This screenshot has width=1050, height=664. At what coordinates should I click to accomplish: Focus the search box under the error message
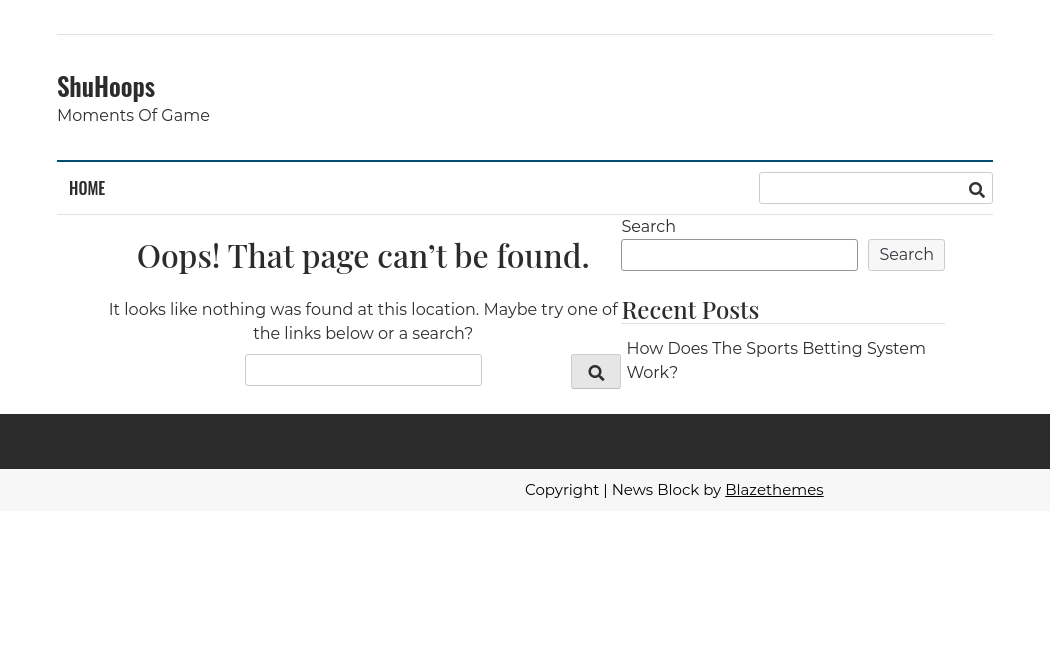click(x=363, y=370)
